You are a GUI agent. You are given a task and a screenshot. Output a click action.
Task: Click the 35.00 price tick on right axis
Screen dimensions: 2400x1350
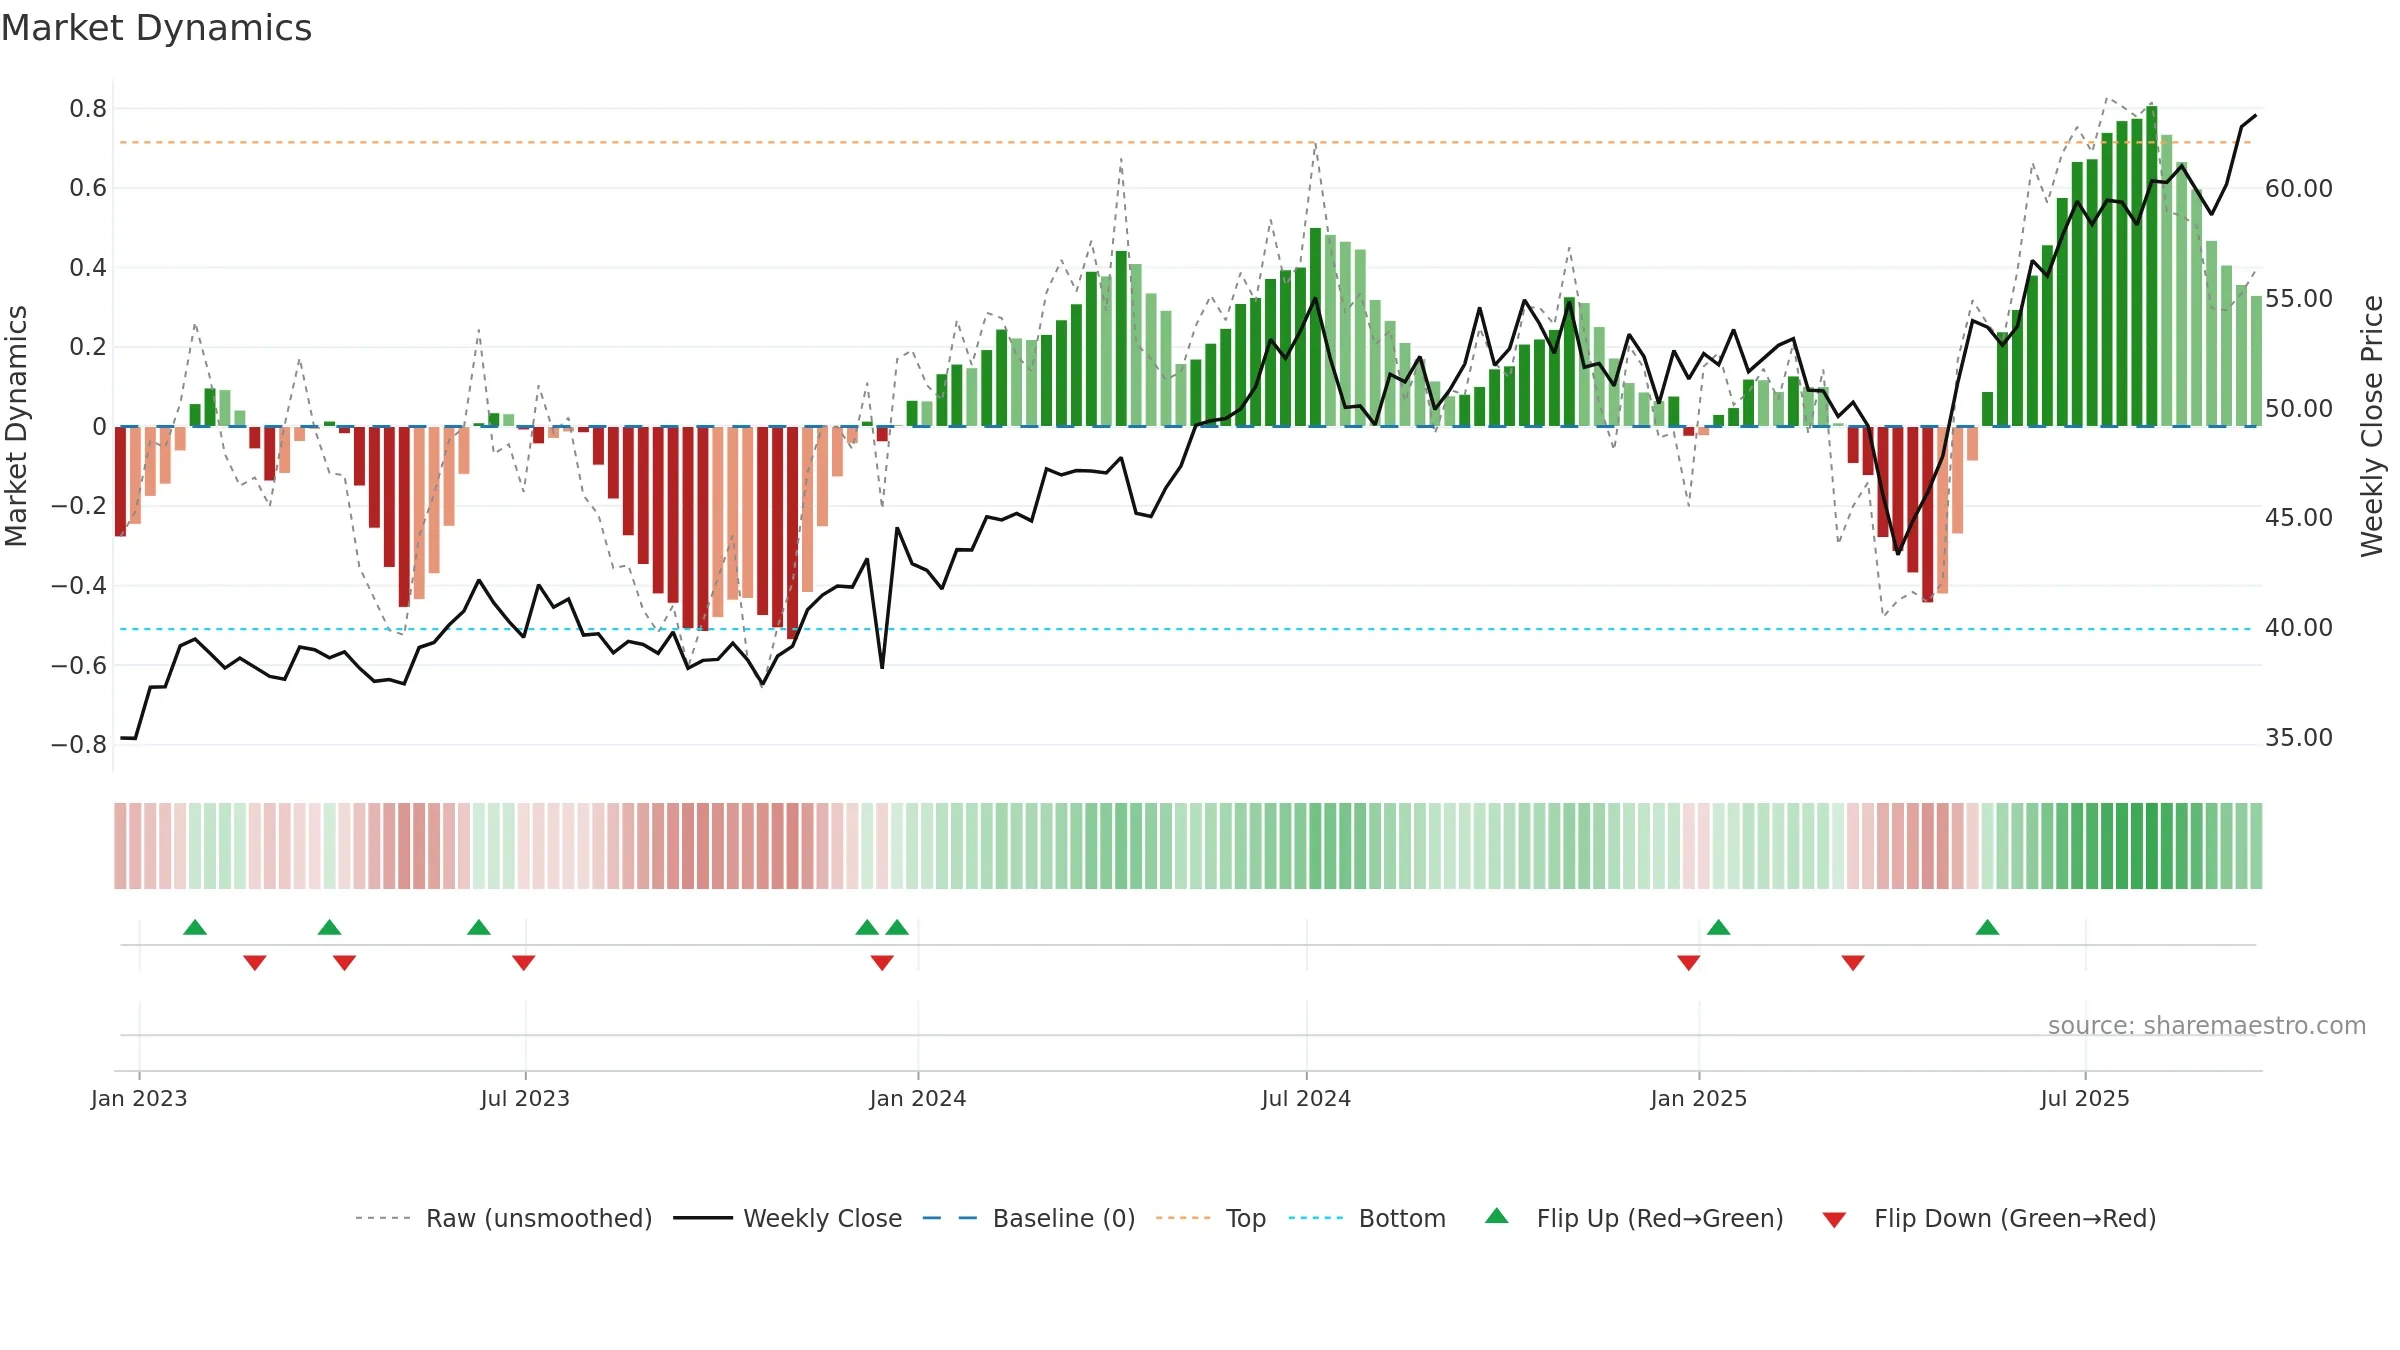[2299, 737]
